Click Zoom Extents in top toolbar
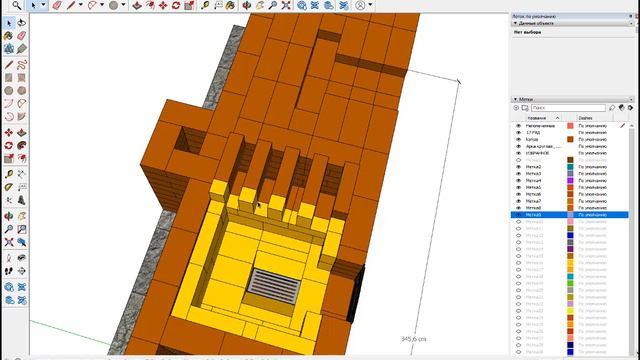 [286, 5]
